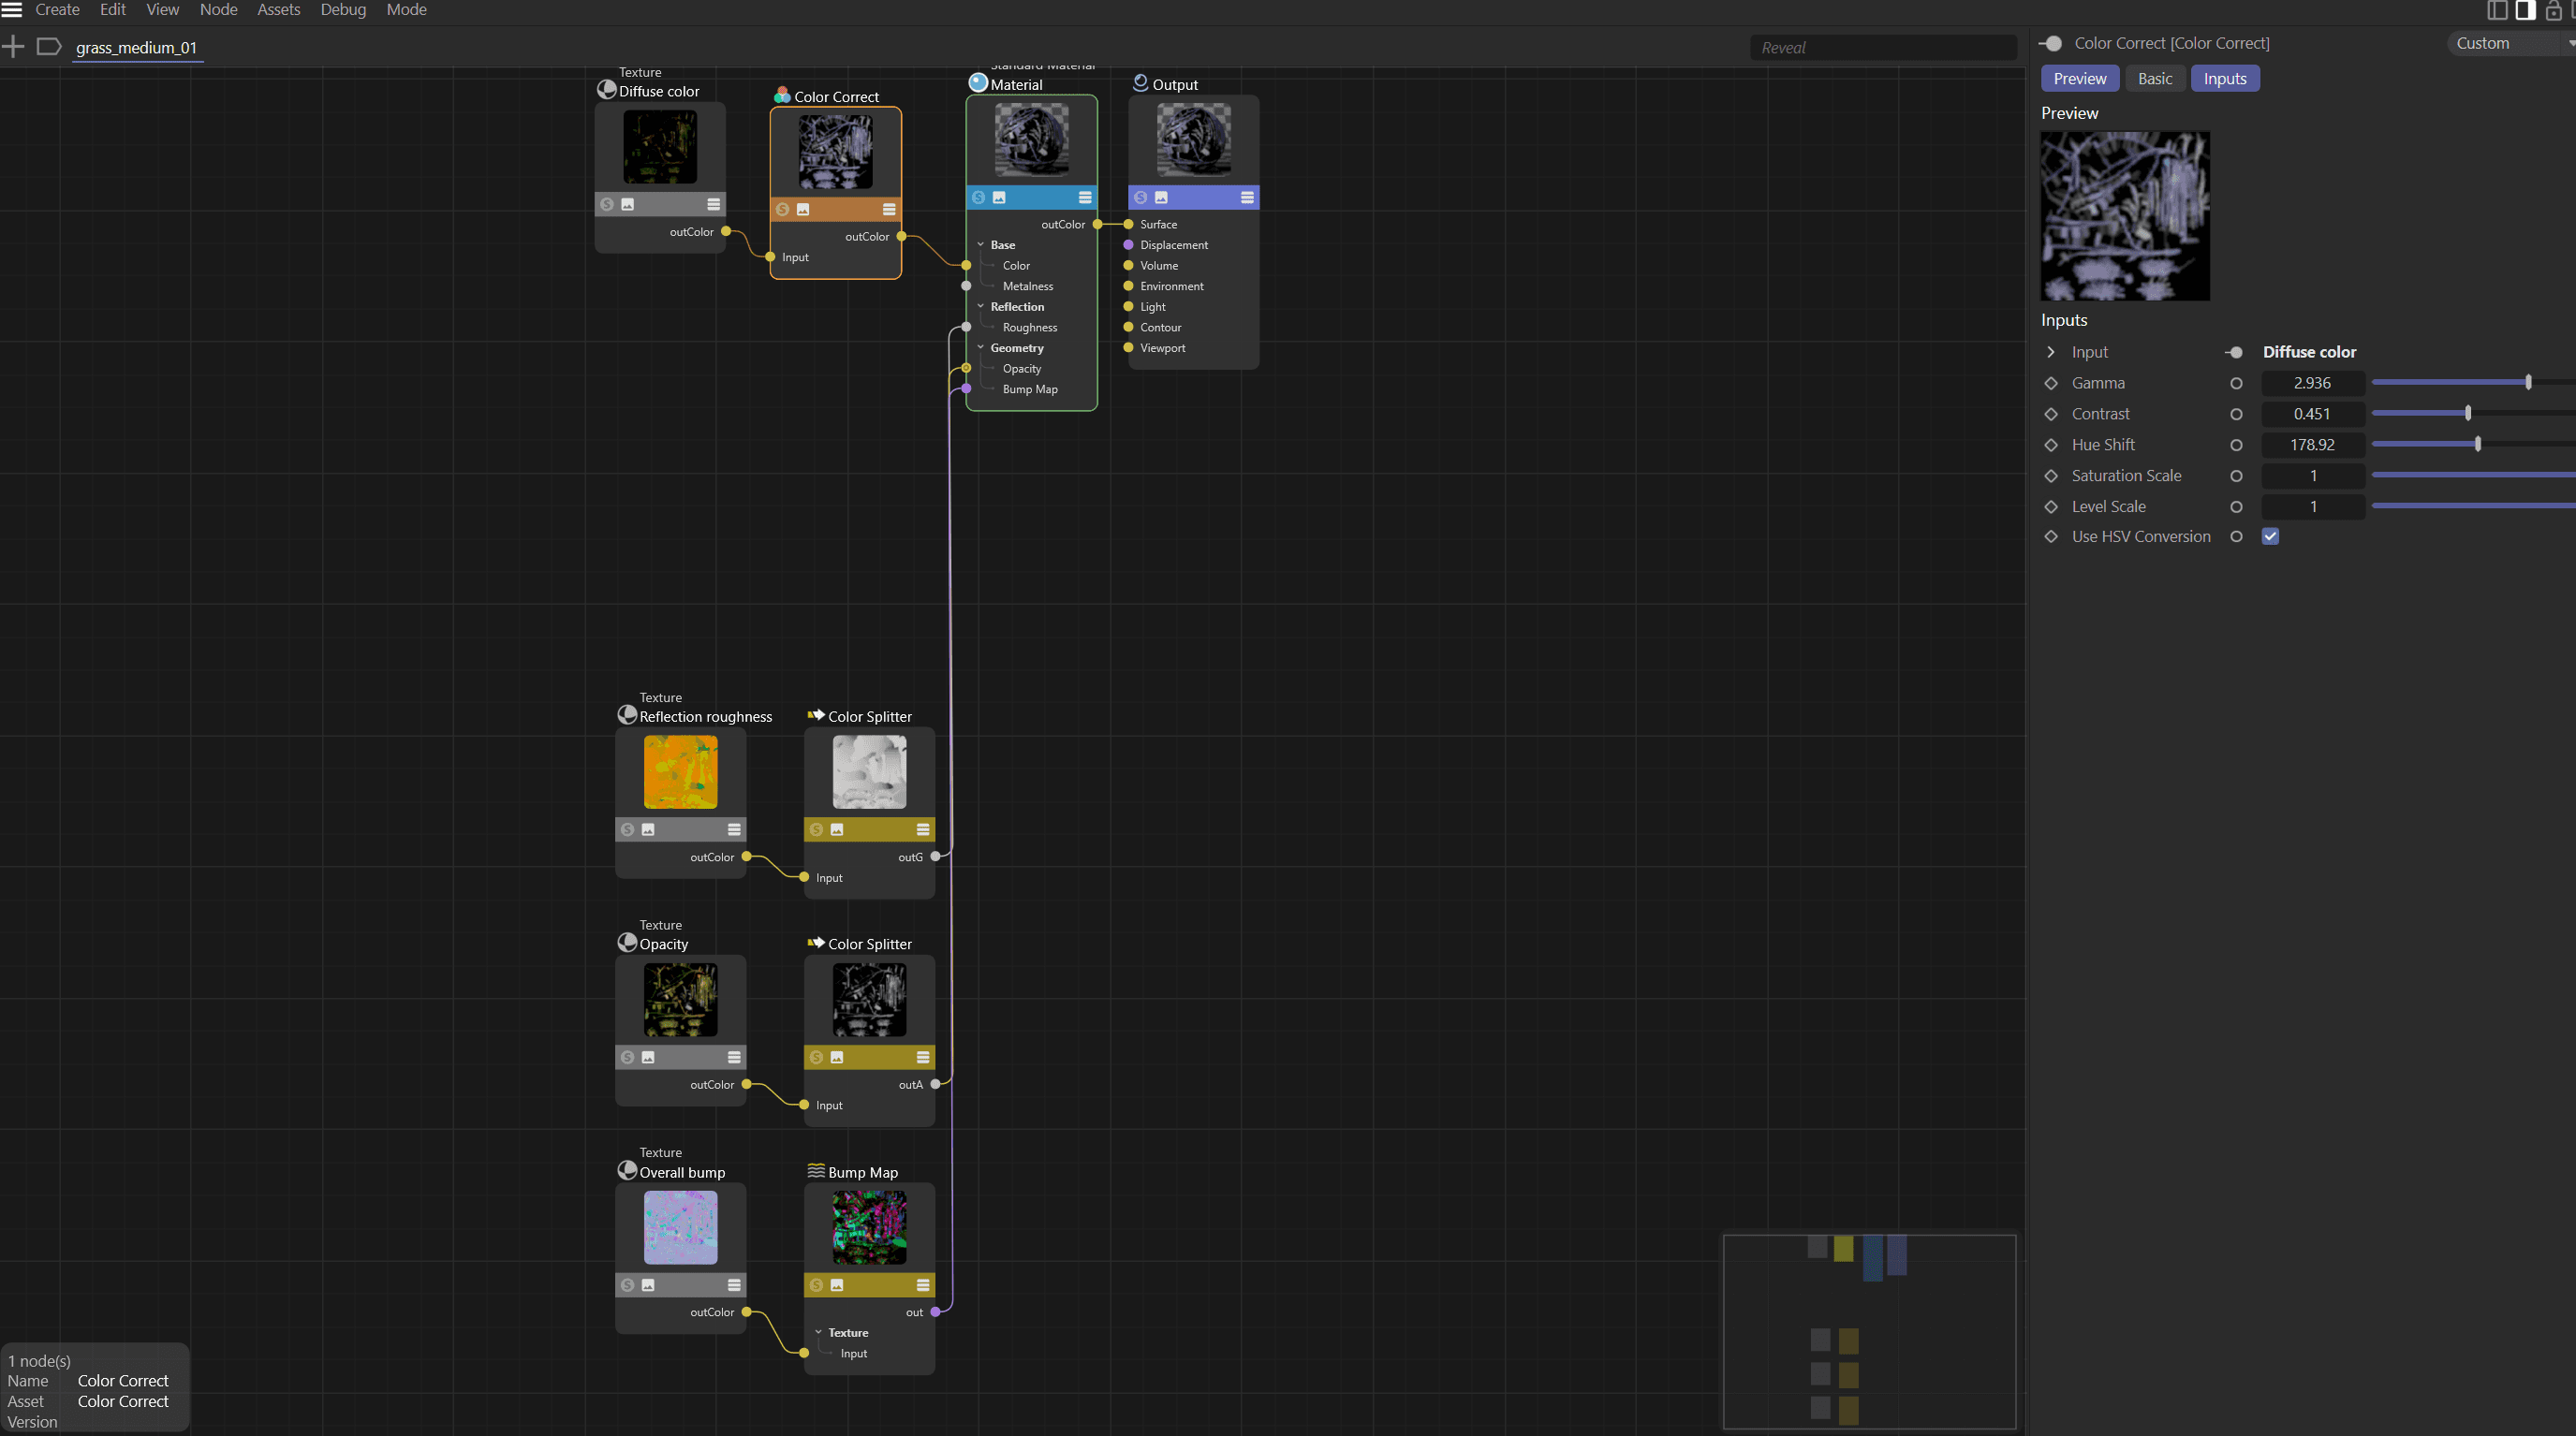Click Output node's solo S icon
This screenshot has height=1436, width=2576.
[1141, 197]
